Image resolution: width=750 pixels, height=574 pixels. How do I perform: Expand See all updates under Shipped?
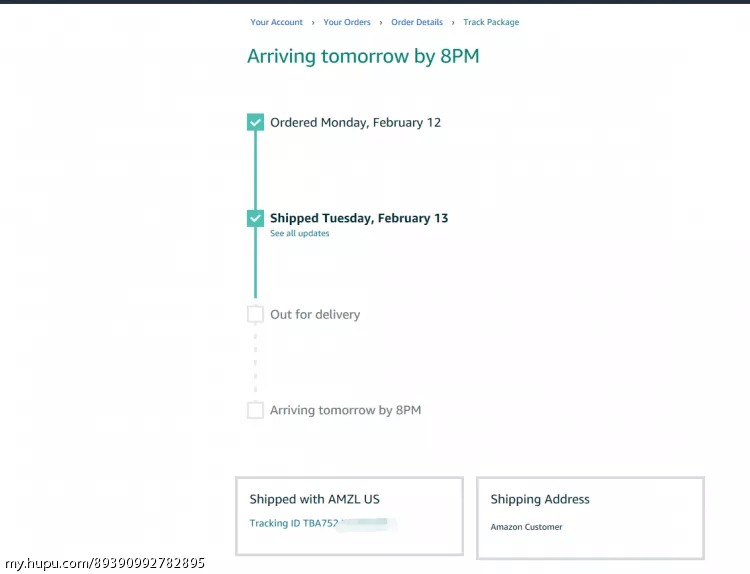click(x=299, y=234)
